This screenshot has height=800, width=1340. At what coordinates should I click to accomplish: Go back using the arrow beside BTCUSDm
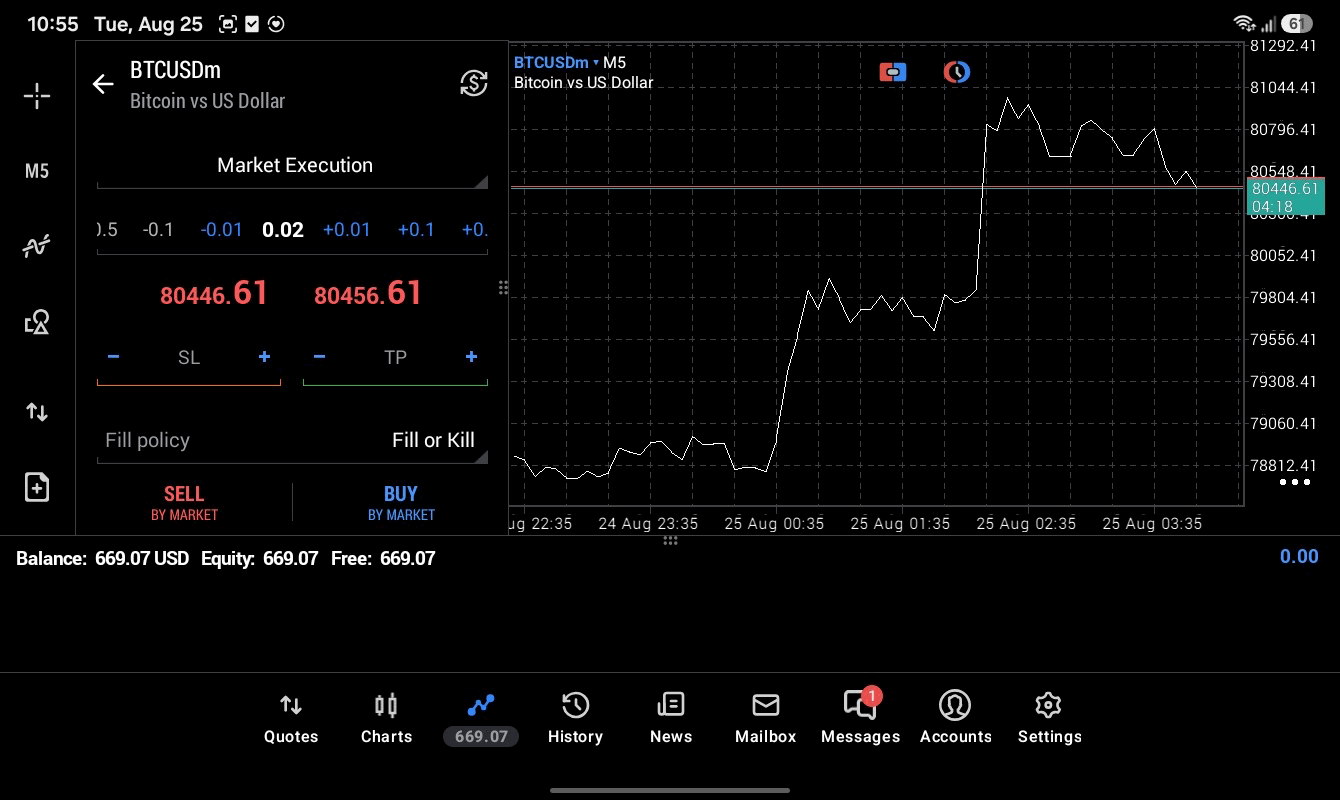[103, 84]
